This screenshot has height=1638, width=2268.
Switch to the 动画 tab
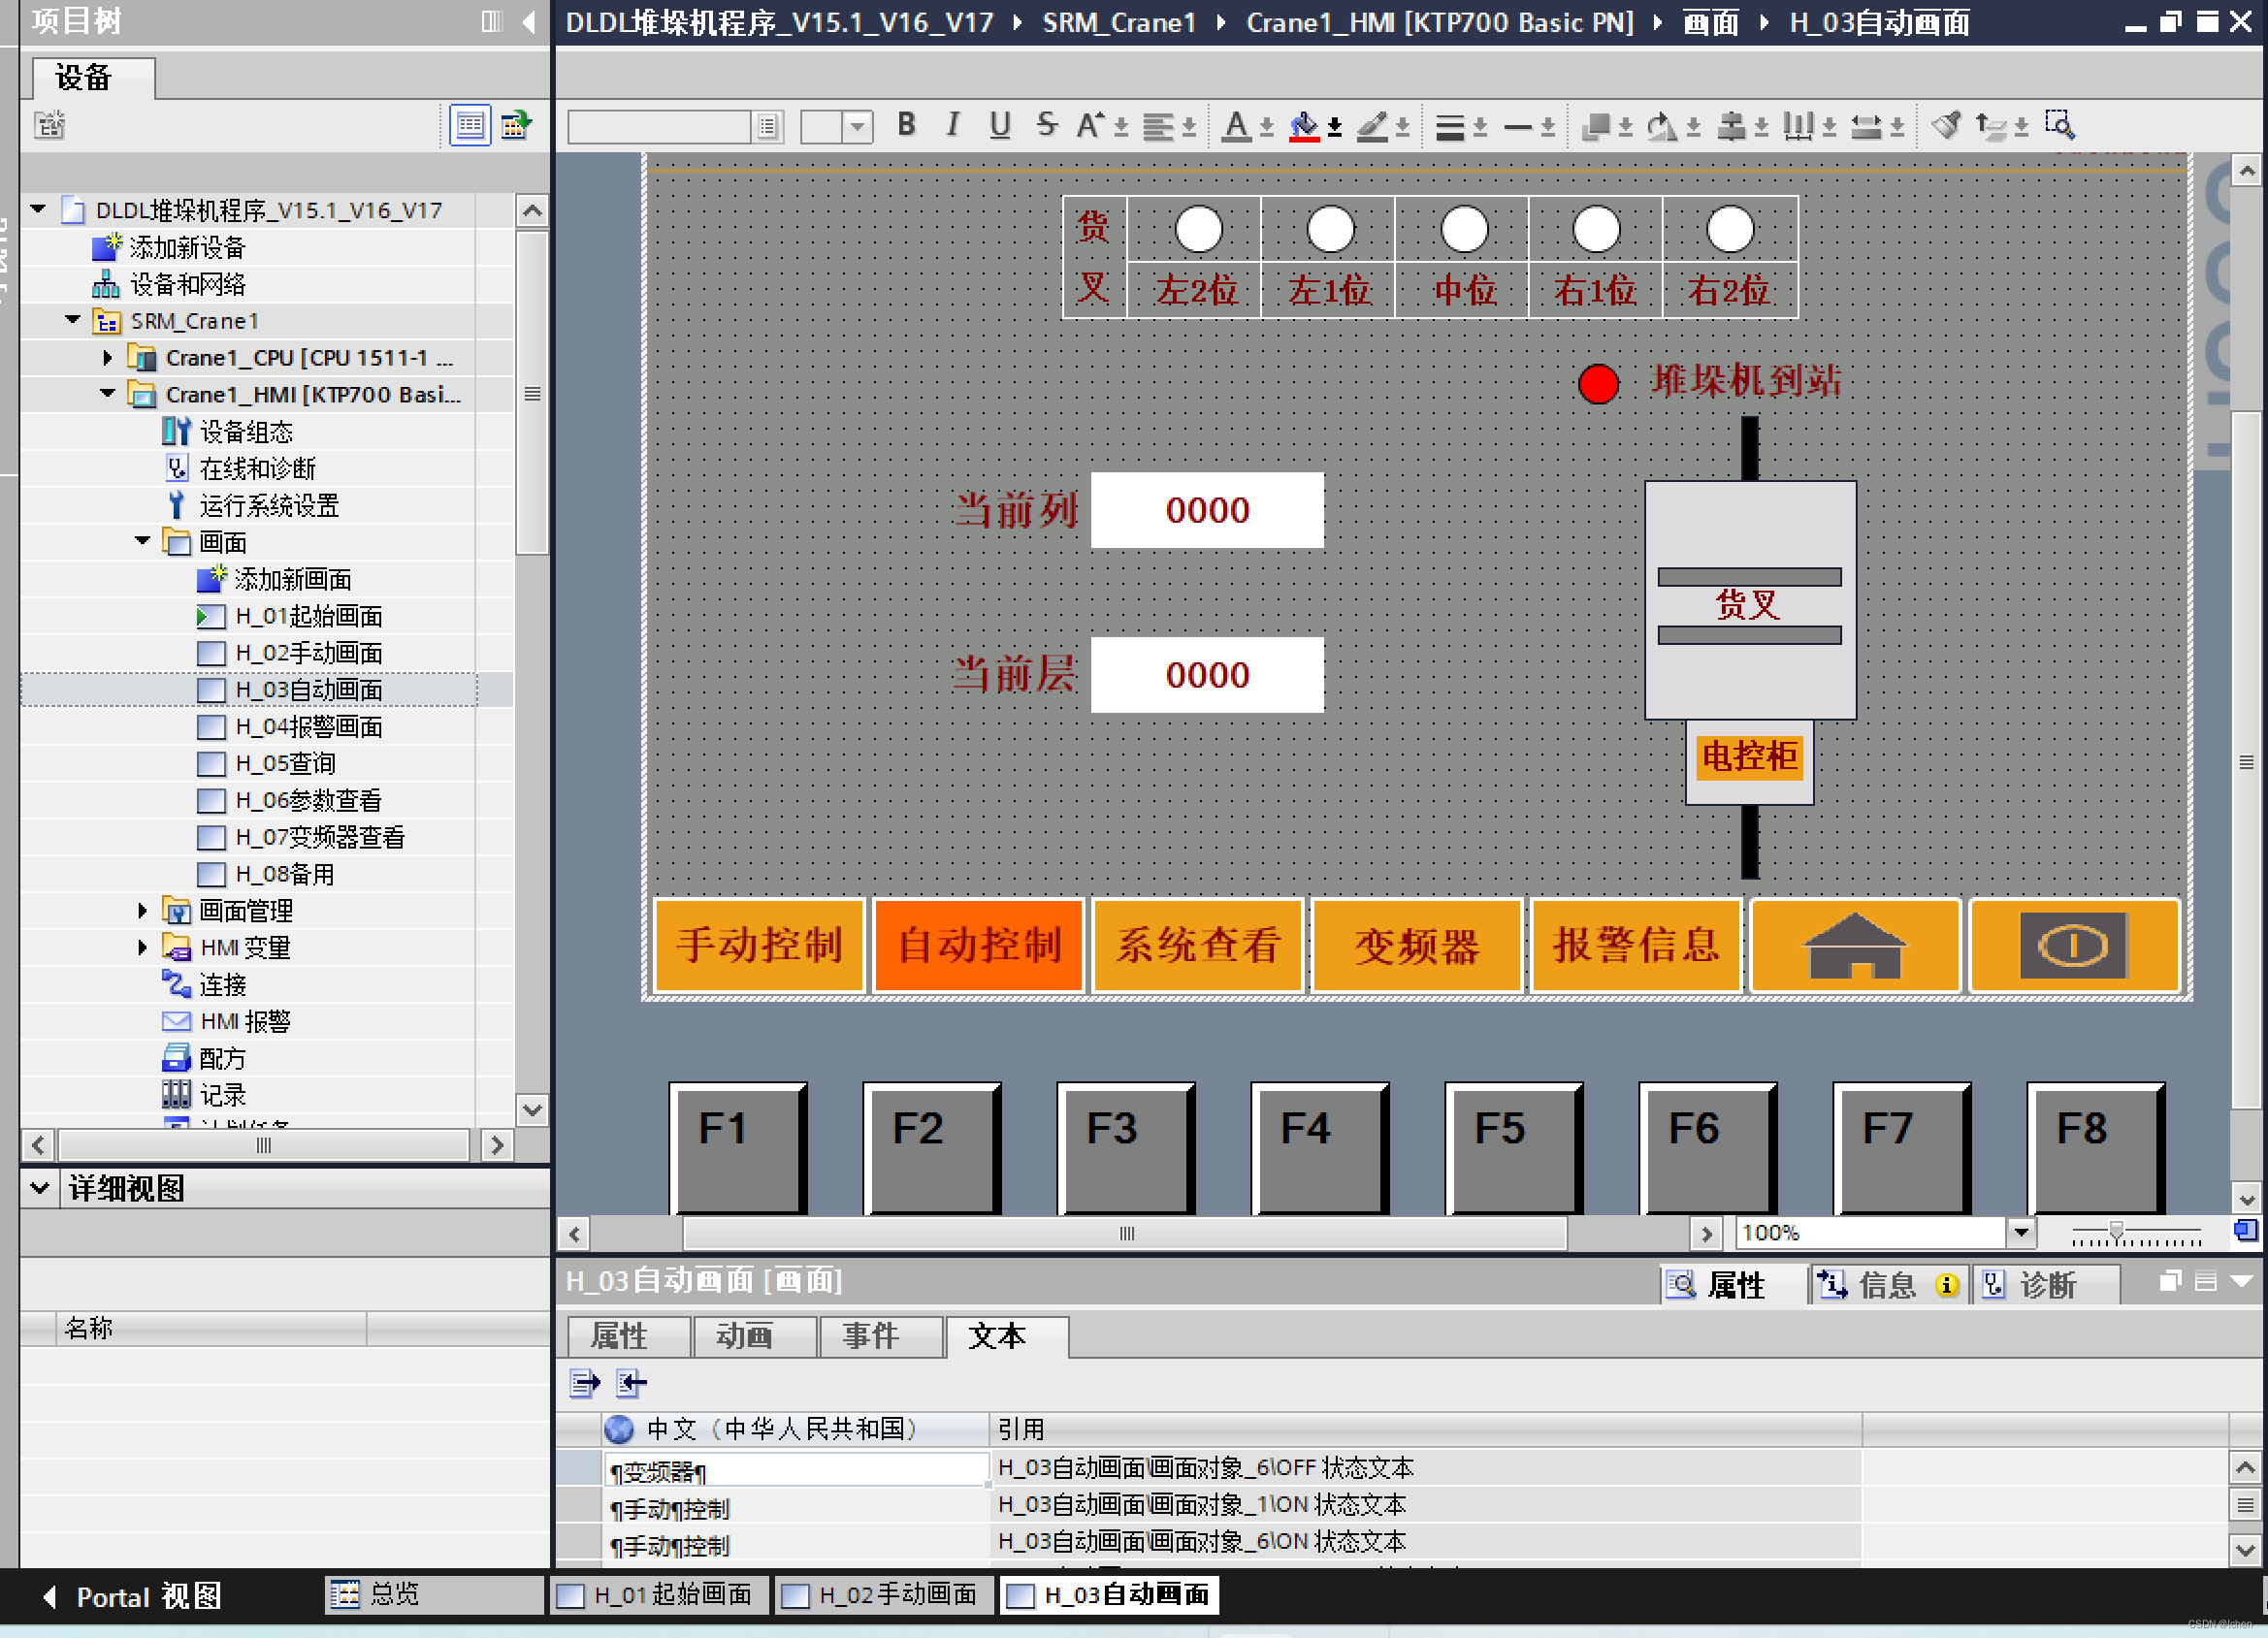click(x=744, y=1336)
